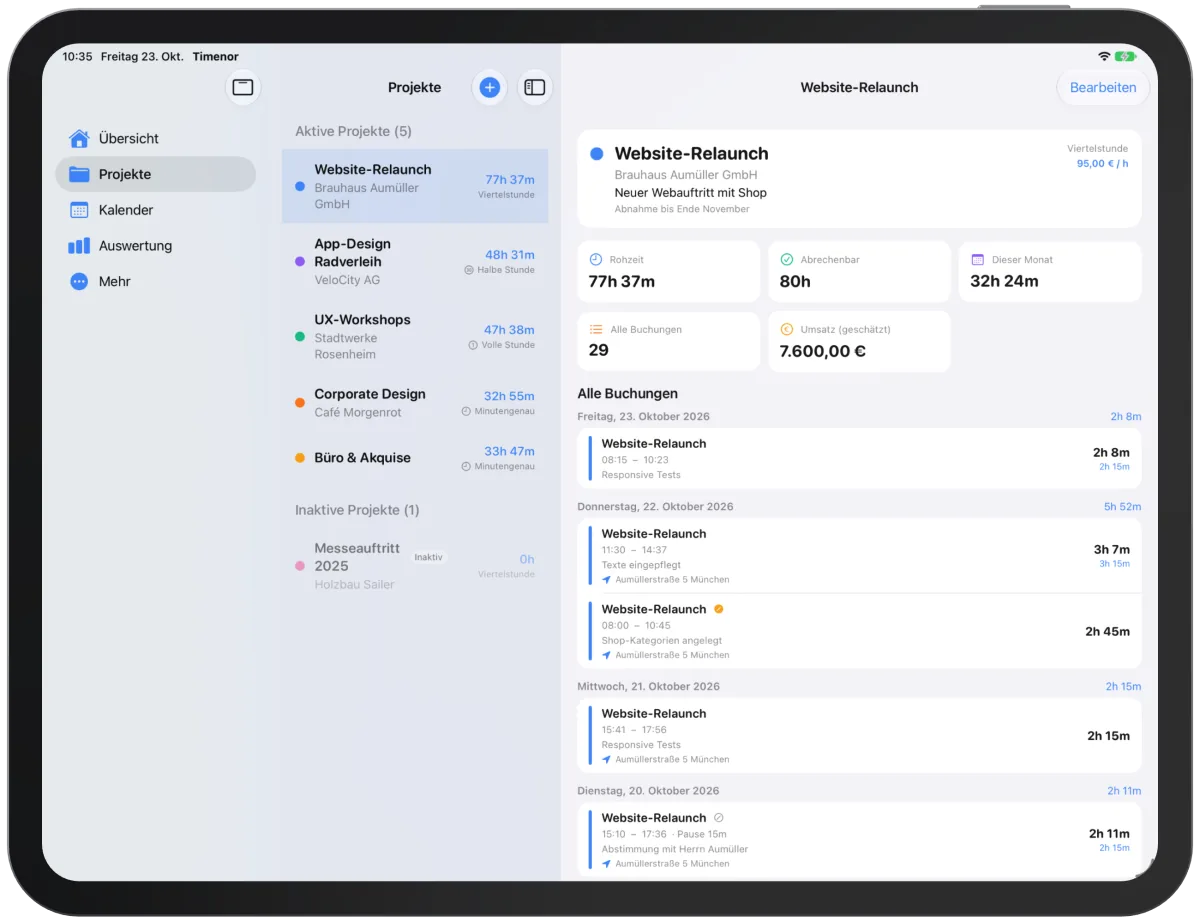Open the Übersicht home section

(156, 138)
